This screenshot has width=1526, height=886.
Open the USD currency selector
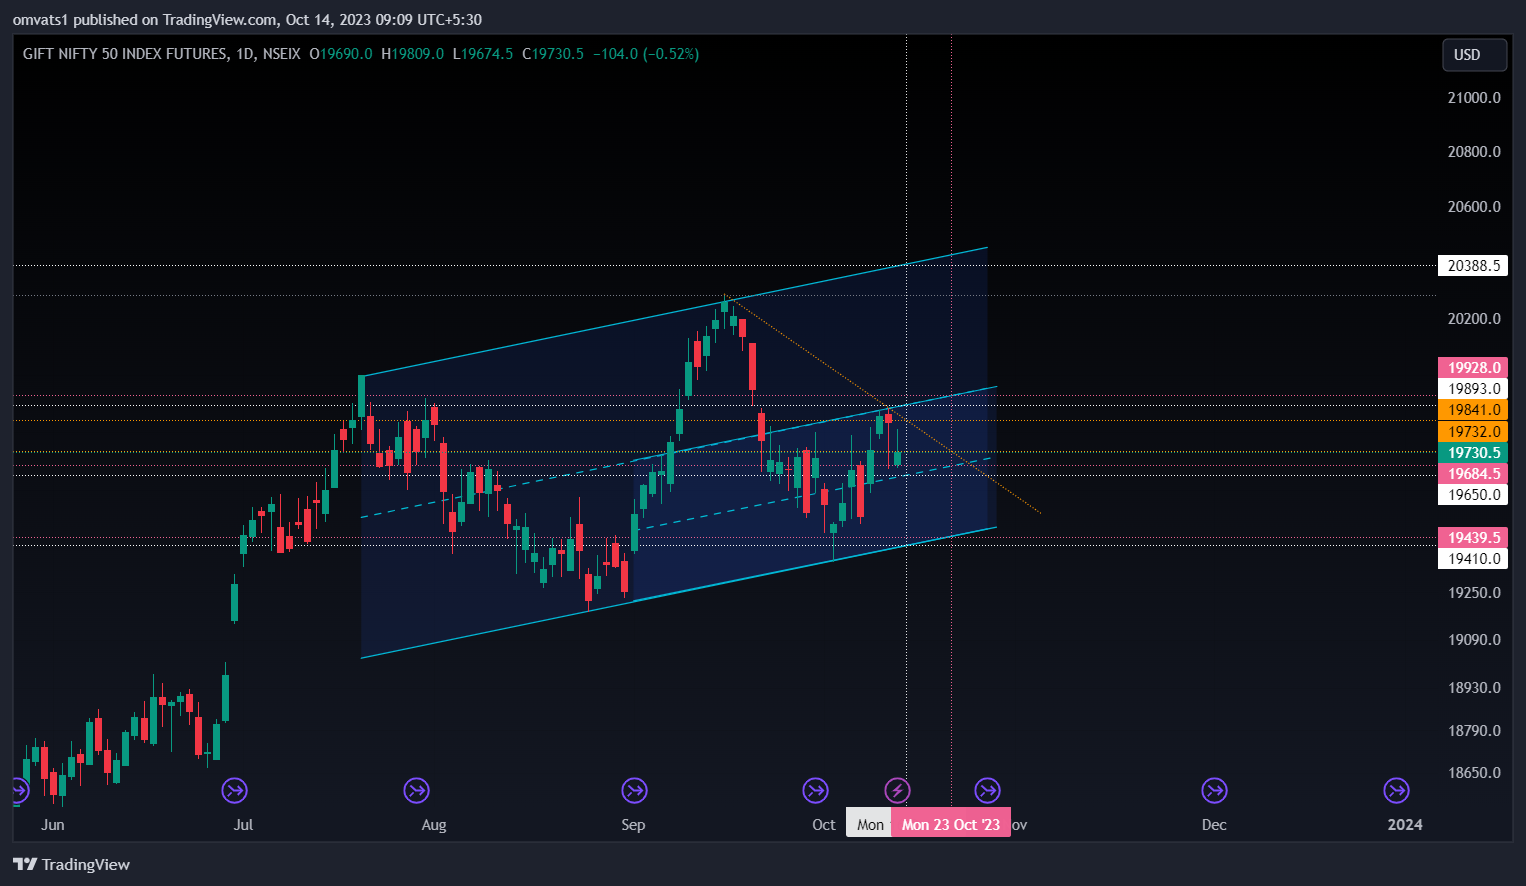[x=1474, y=55]
